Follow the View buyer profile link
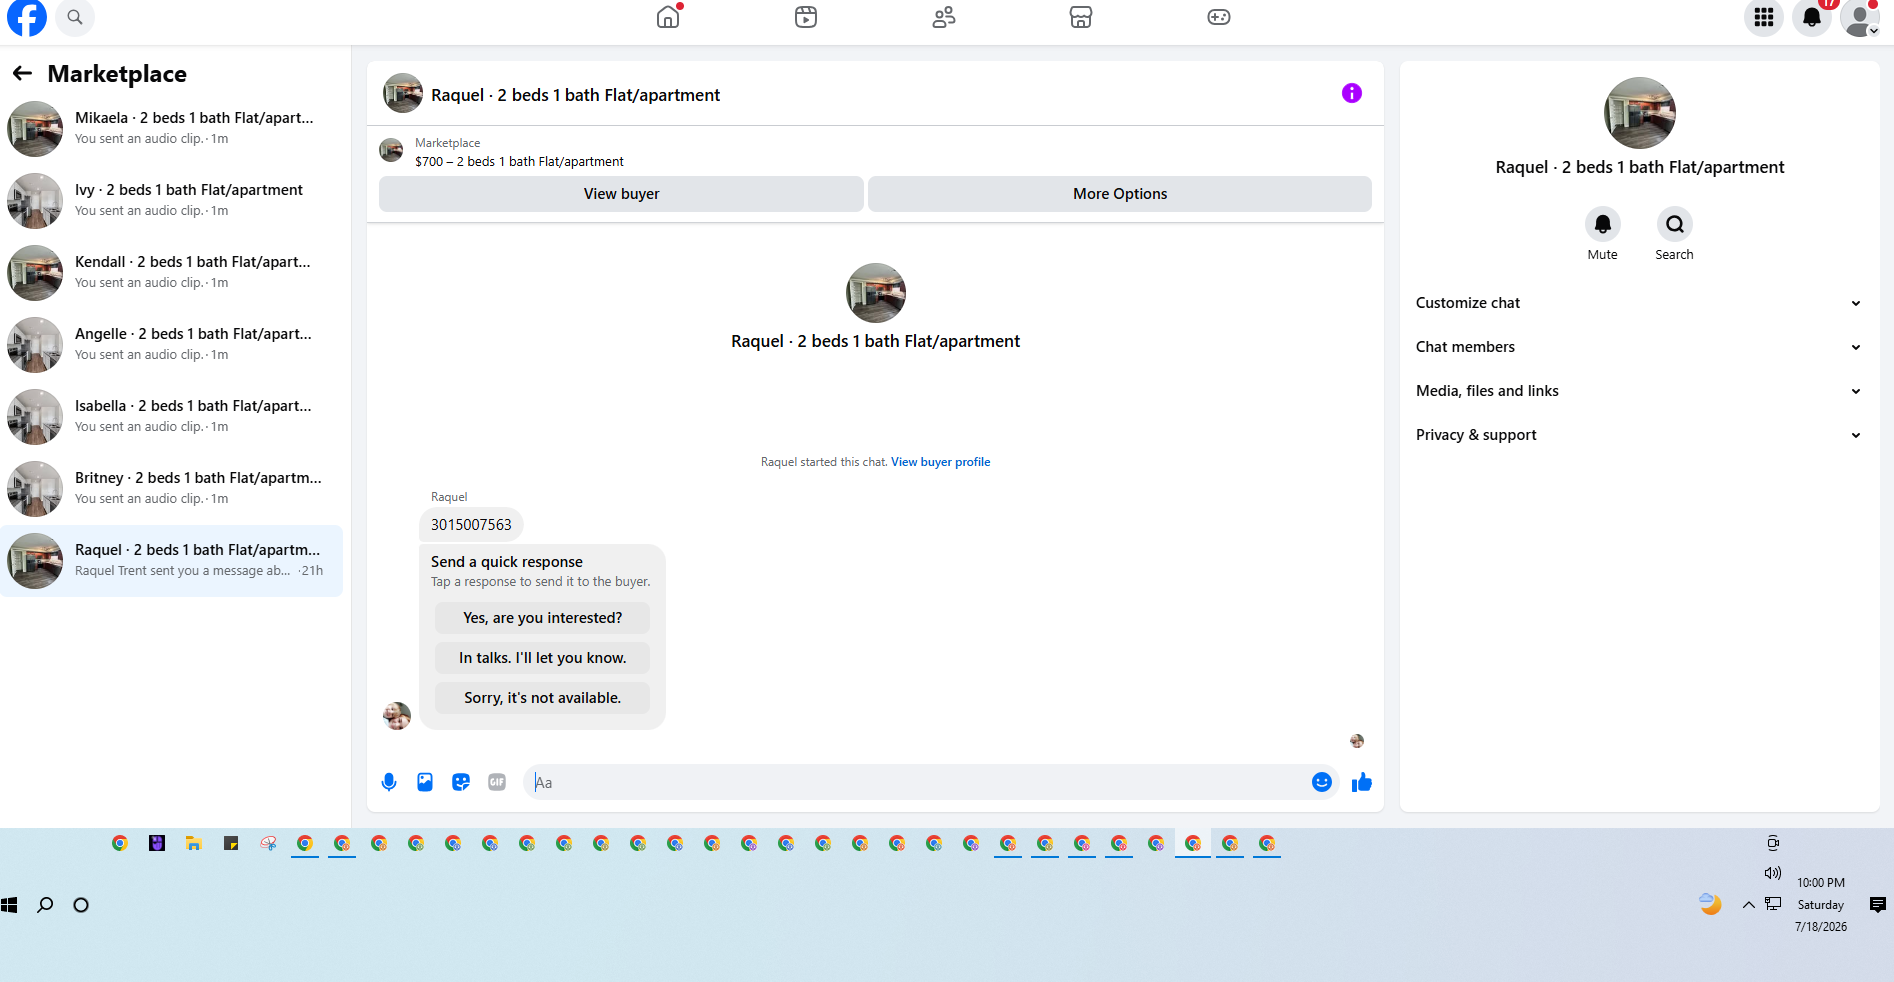The width and height of the screenshot is (1894, 982). (941, 462)
